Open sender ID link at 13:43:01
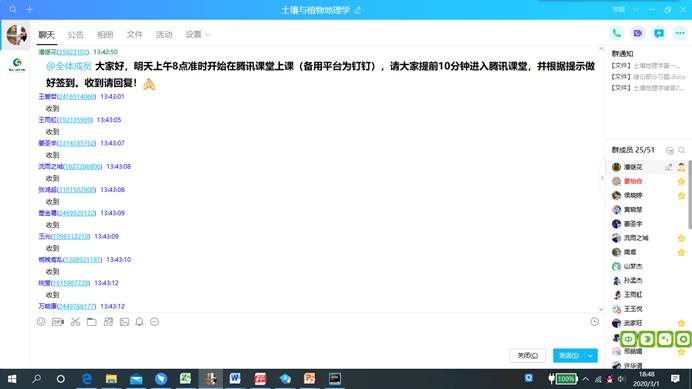 tap(76, 96)
